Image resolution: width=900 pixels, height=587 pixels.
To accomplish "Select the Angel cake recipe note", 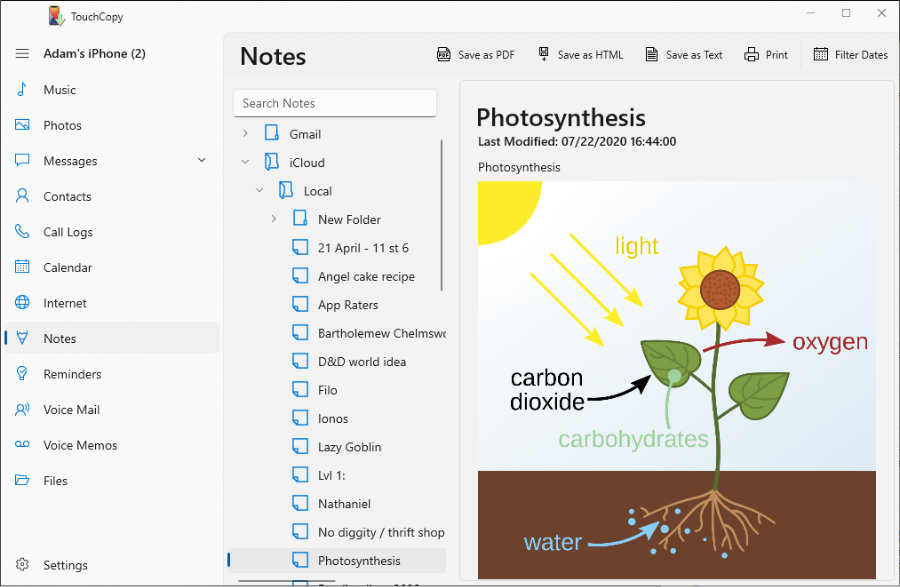I will click(x=366, y=277).
